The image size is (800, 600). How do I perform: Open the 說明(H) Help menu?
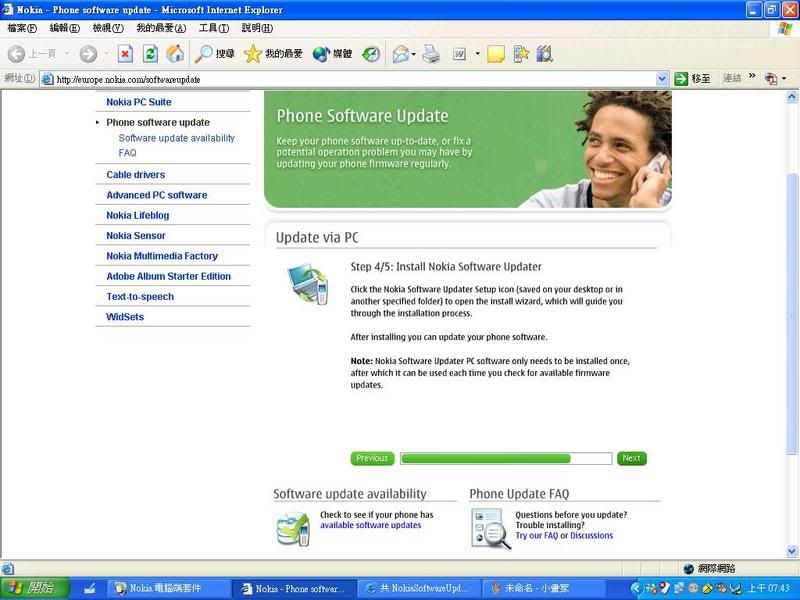click(257, 28)
